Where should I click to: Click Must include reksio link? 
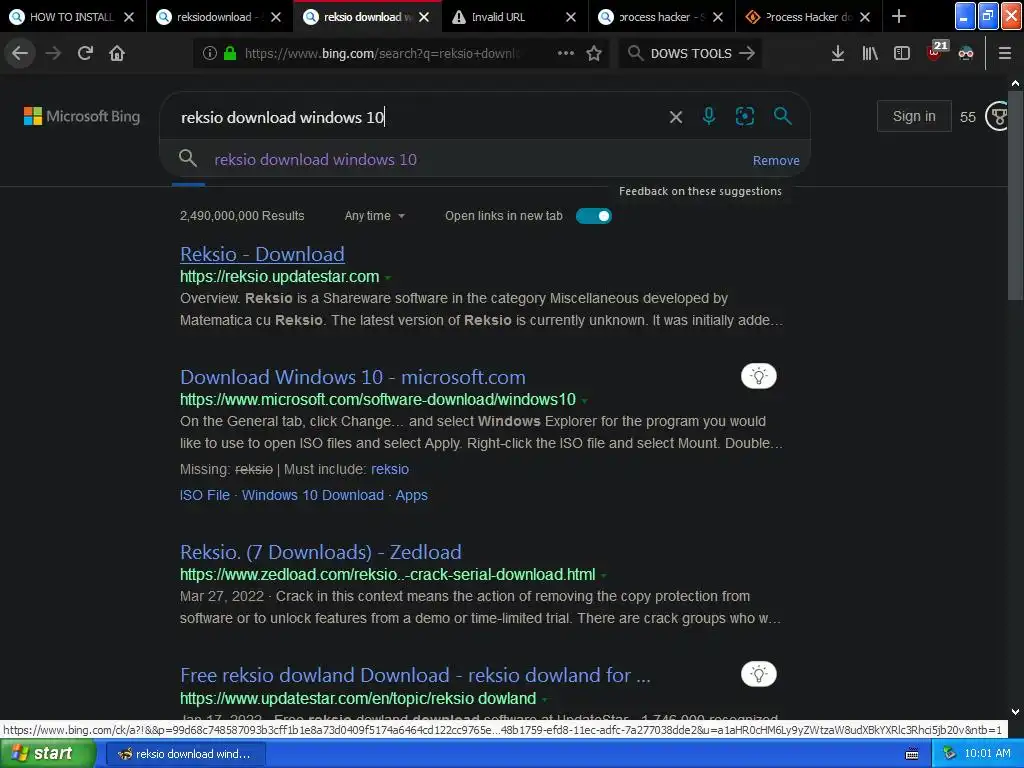pyautogui.click(x=390, y=469)
